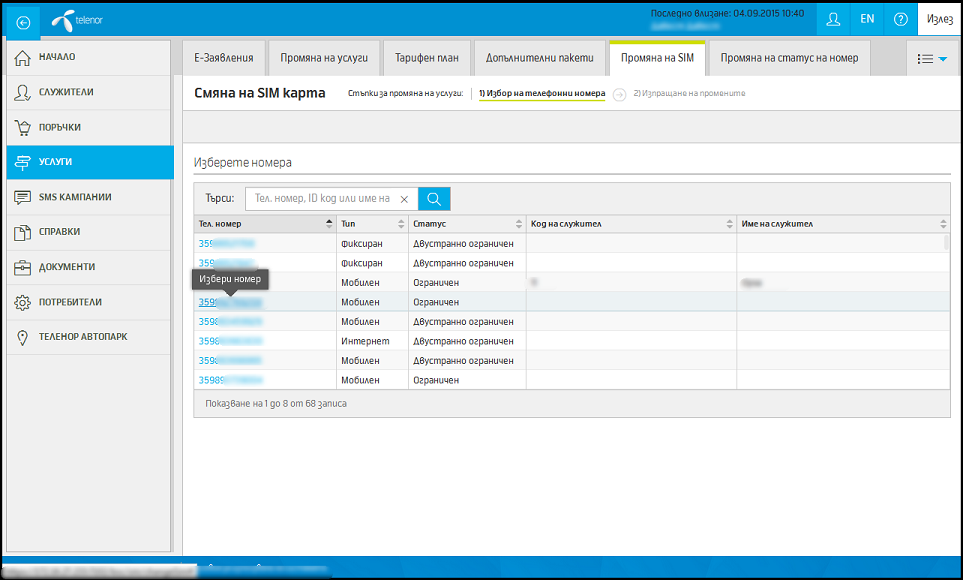Sort table by Име на служител column

[843, 224]
